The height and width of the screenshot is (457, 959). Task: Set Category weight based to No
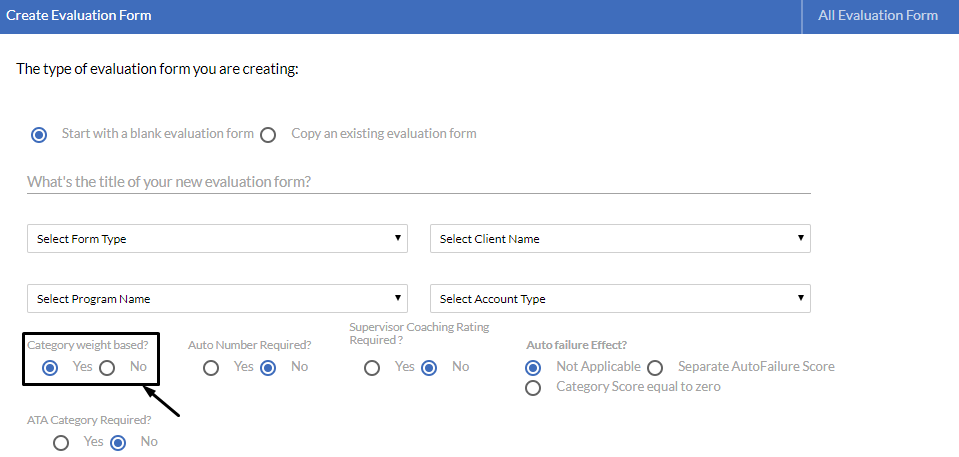[107, 368]
